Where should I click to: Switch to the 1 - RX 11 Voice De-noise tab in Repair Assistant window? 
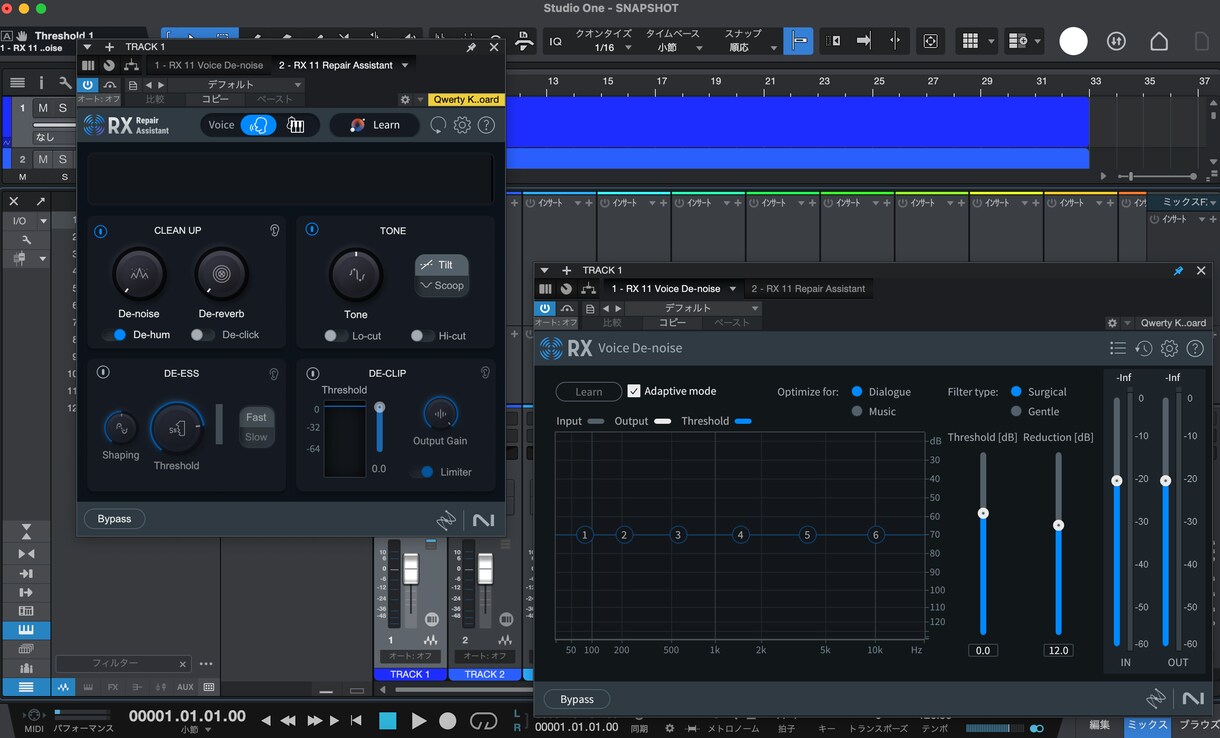pos(209,65)
